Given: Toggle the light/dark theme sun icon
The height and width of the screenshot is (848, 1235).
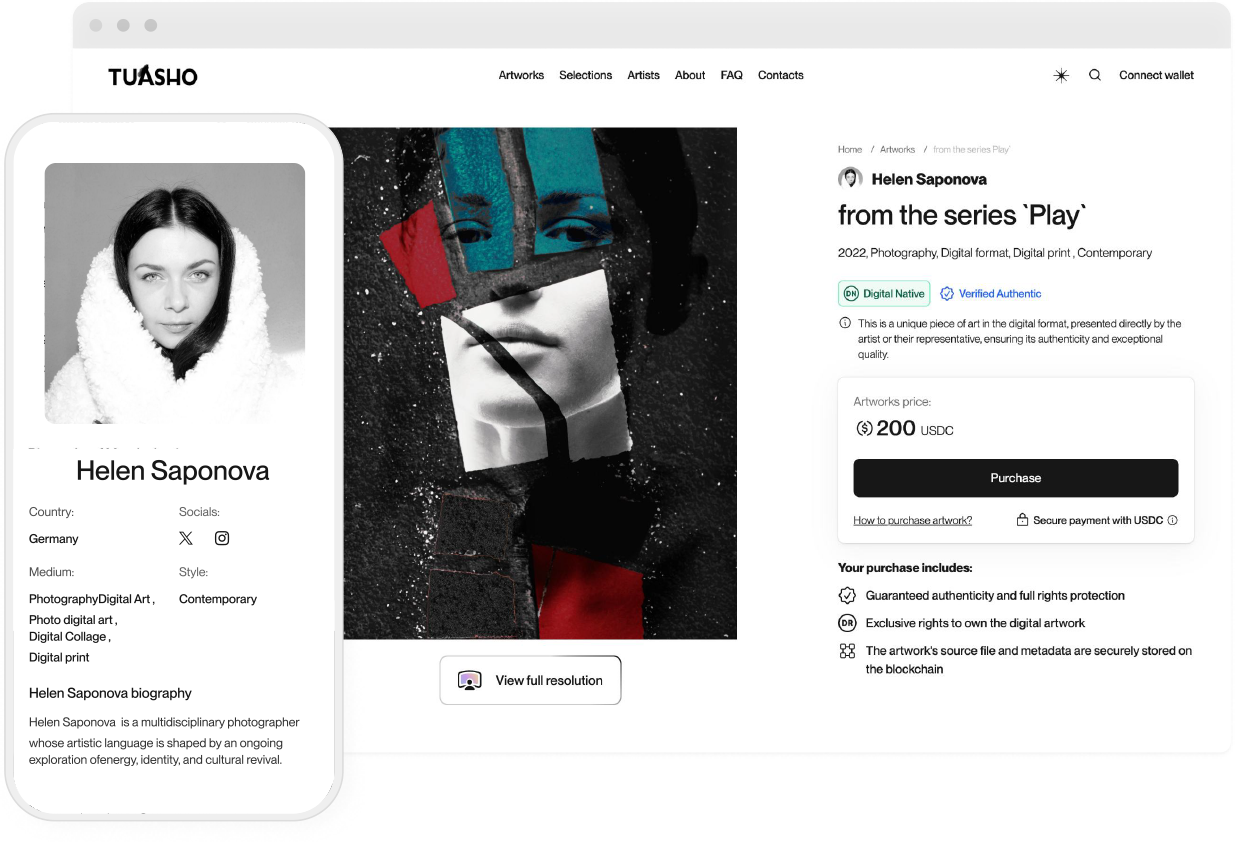Looking at the screenshot, I should pyautogui.click(x=1061, y=75).
